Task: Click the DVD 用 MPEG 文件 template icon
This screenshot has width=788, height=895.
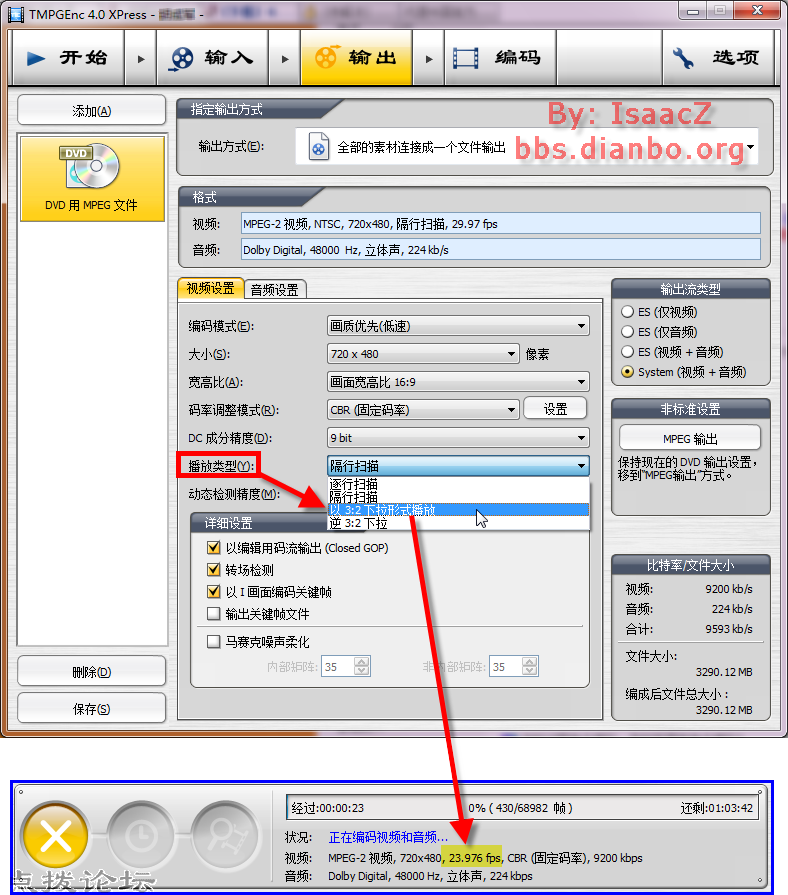Action: [92, 178]
